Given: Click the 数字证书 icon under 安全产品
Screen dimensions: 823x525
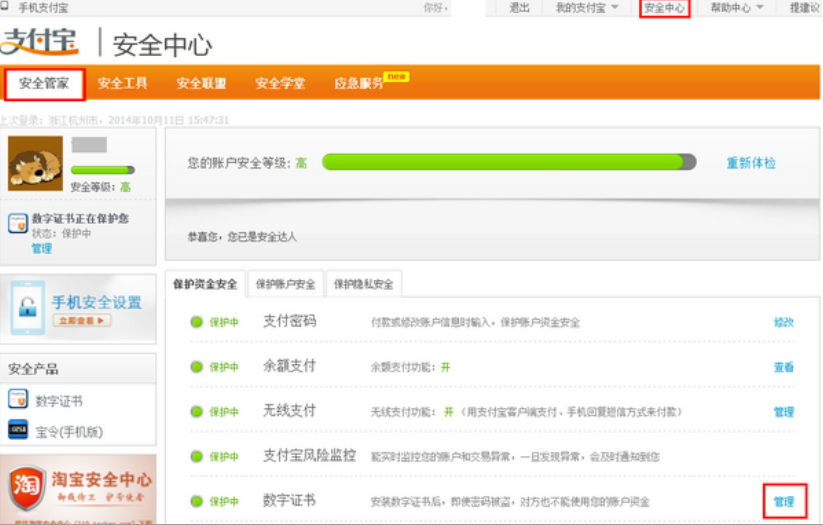Looking at the screenshot, I should tap(17, 399).
